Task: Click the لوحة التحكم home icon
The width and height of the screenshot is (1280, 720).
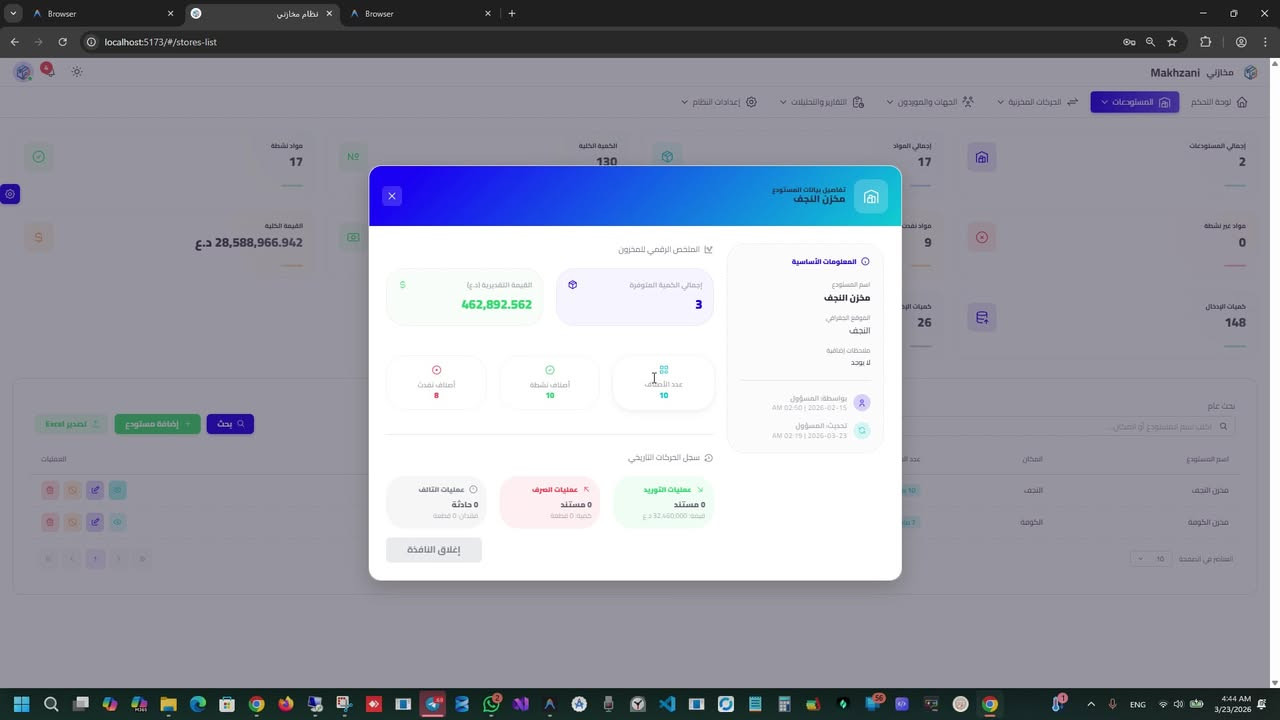Action: coord(1241,102)
